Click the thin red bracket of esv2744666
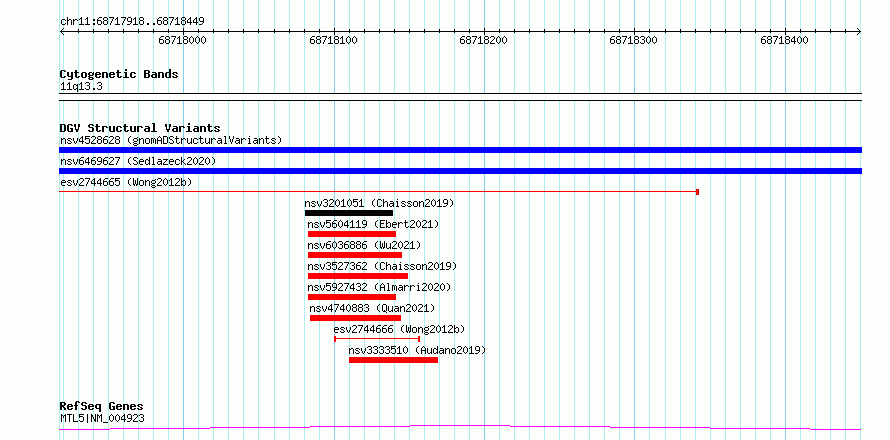Image resolution: width=890 pixels, height=440 pixels. (x=377, y=339)
